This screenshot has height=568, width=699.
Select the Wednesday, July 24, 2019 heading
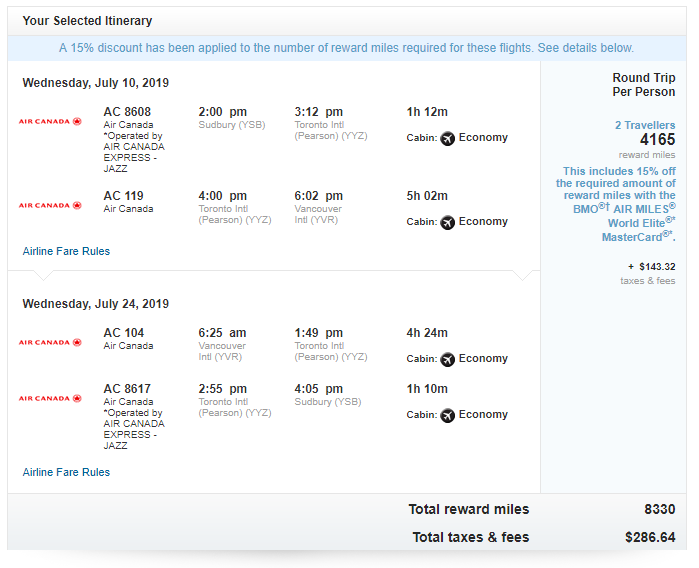pos(96,304)
